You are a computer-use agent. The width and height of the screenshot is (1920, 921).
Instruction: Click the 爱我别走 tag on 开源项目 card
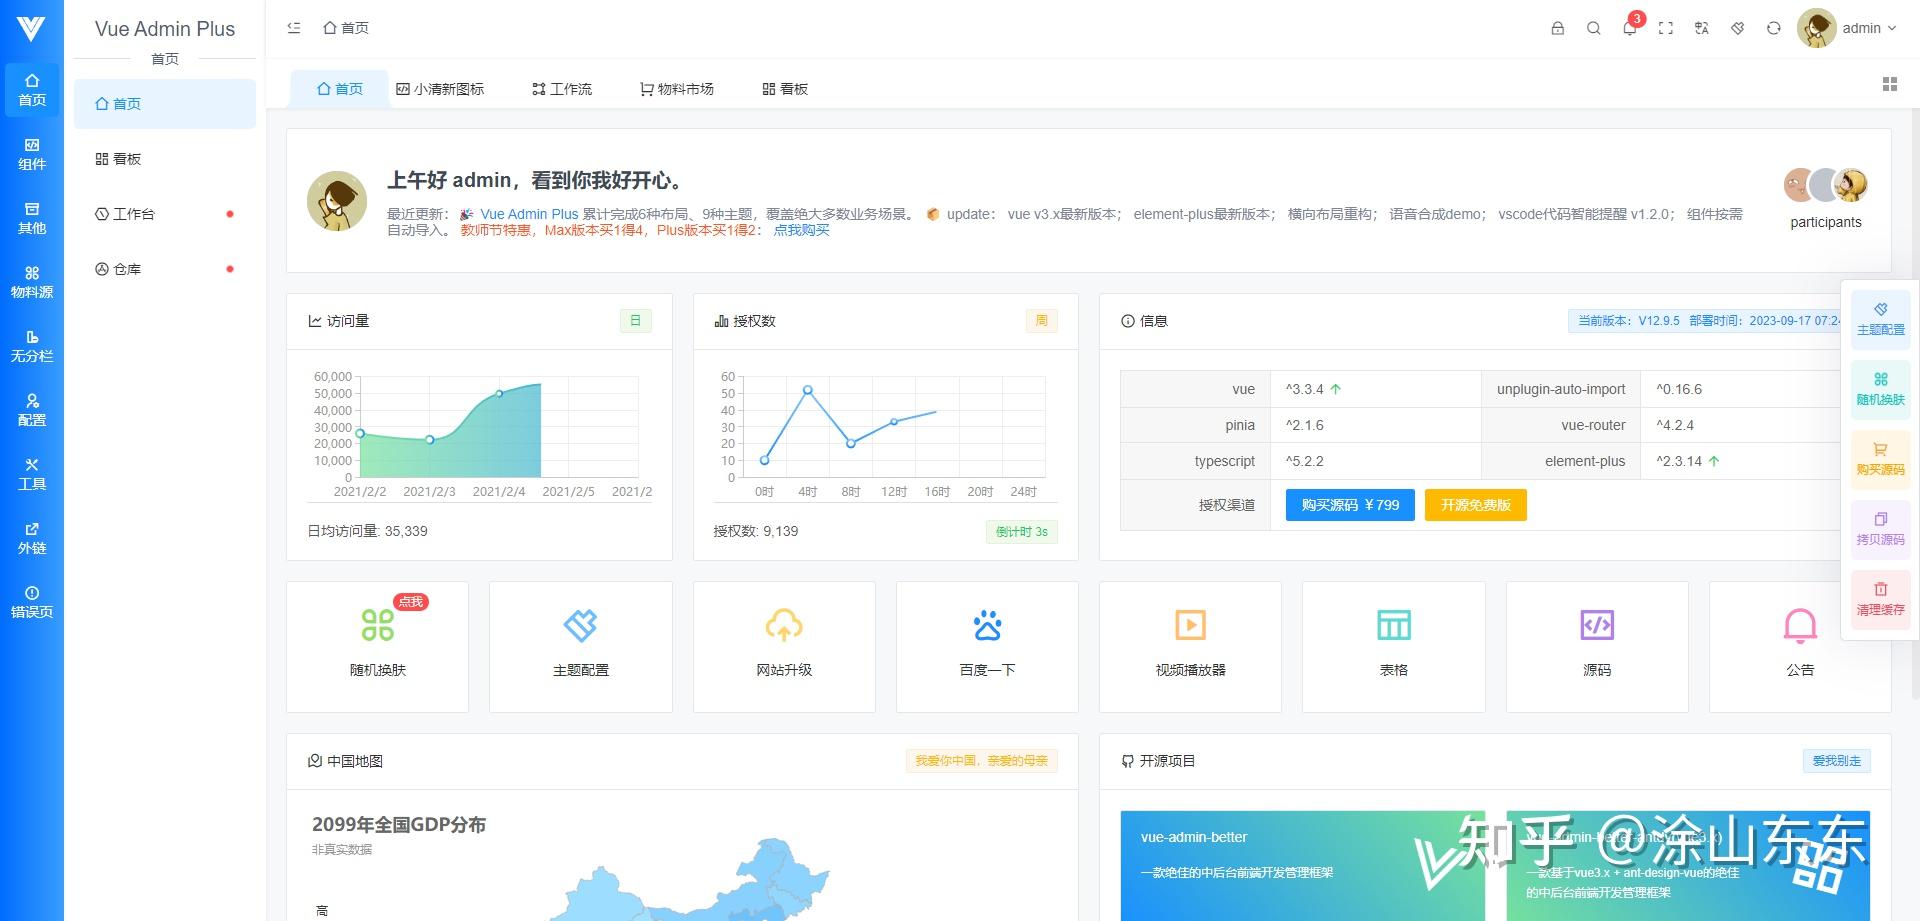pos(1837,761)
